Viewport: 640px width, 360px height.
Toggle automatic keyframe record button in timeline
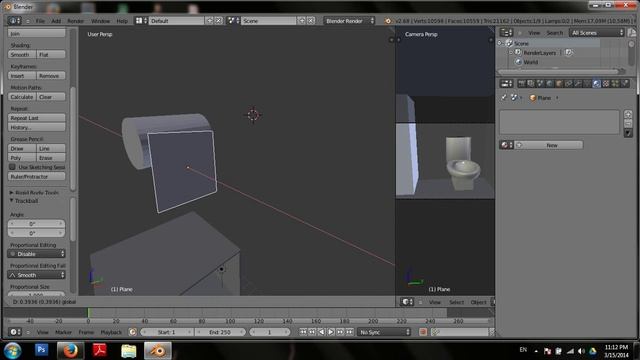pos(423,332)
